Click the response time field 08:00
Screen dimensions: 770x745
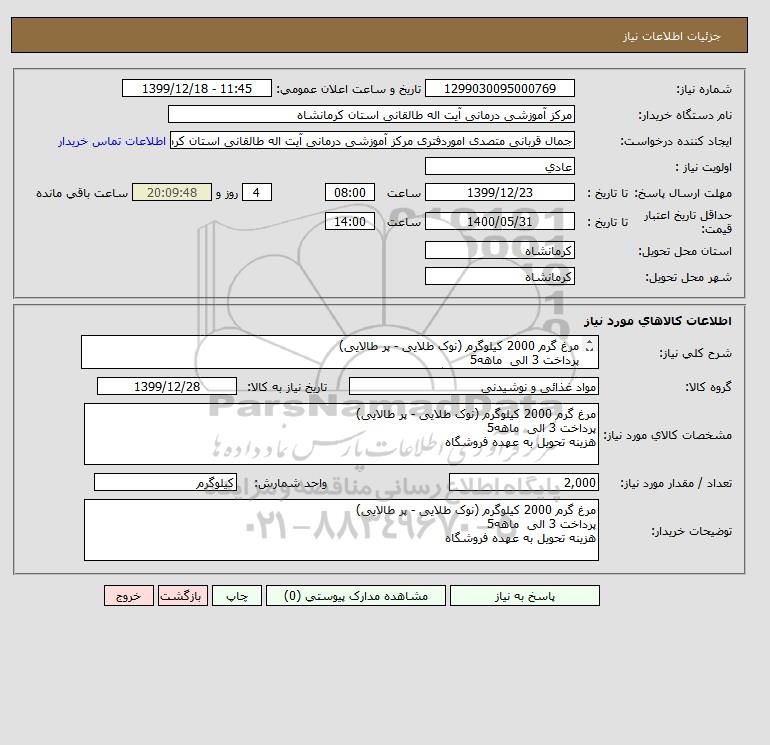(x=350, y=193)
